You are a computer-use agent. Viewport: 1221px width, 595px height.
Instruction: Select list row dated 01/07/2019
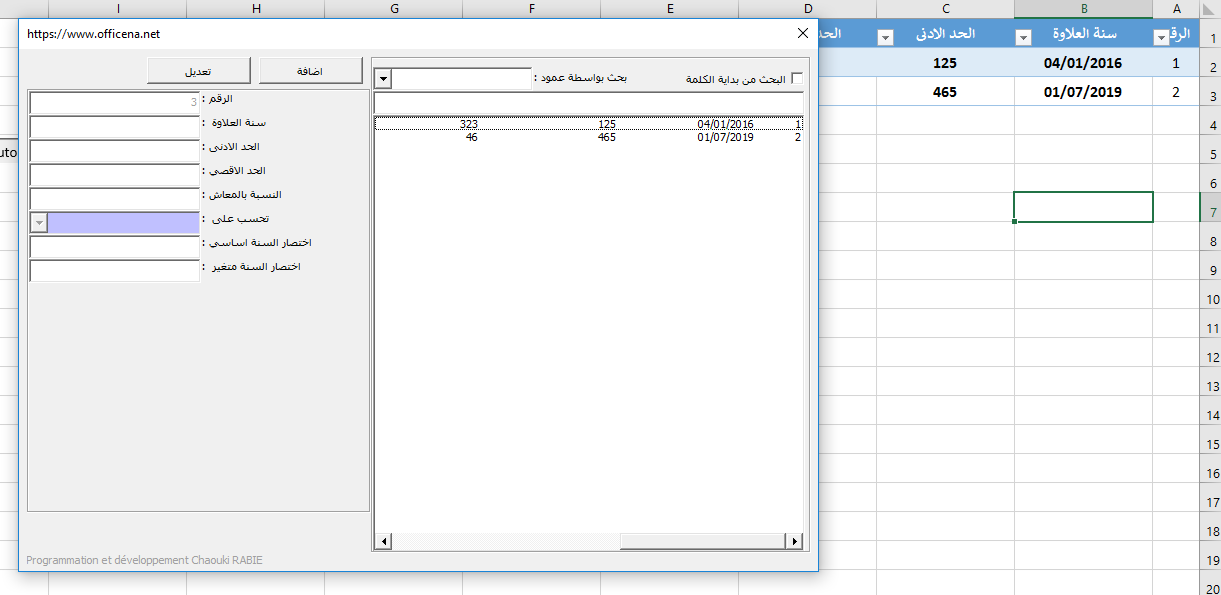click(588, 137)
